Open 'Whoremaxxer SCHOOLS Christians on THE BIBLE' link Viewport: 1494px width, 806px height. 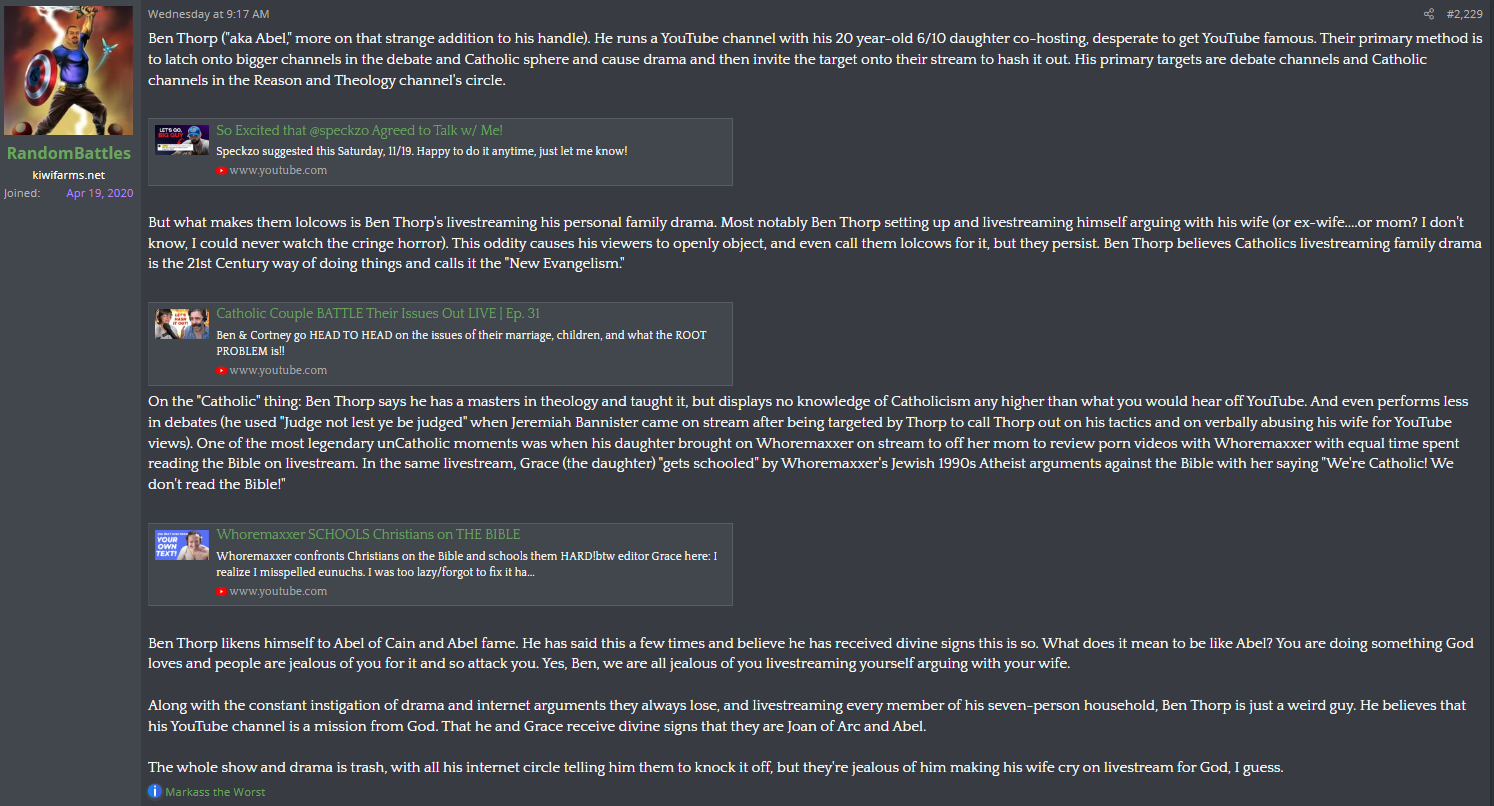(x=369, y=534)
